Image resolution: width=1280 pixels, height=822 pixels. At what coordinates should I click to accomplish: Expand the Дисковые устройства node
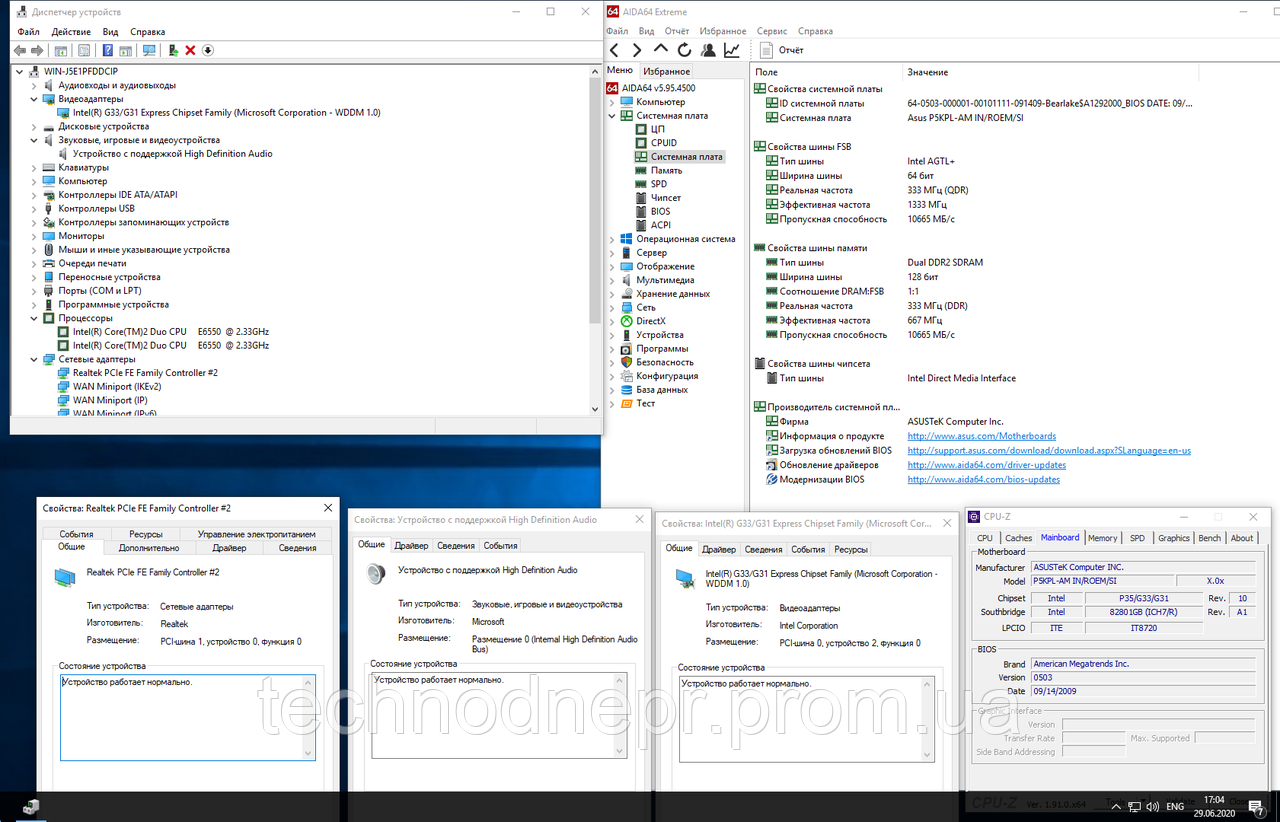click(x=34, y=126)
